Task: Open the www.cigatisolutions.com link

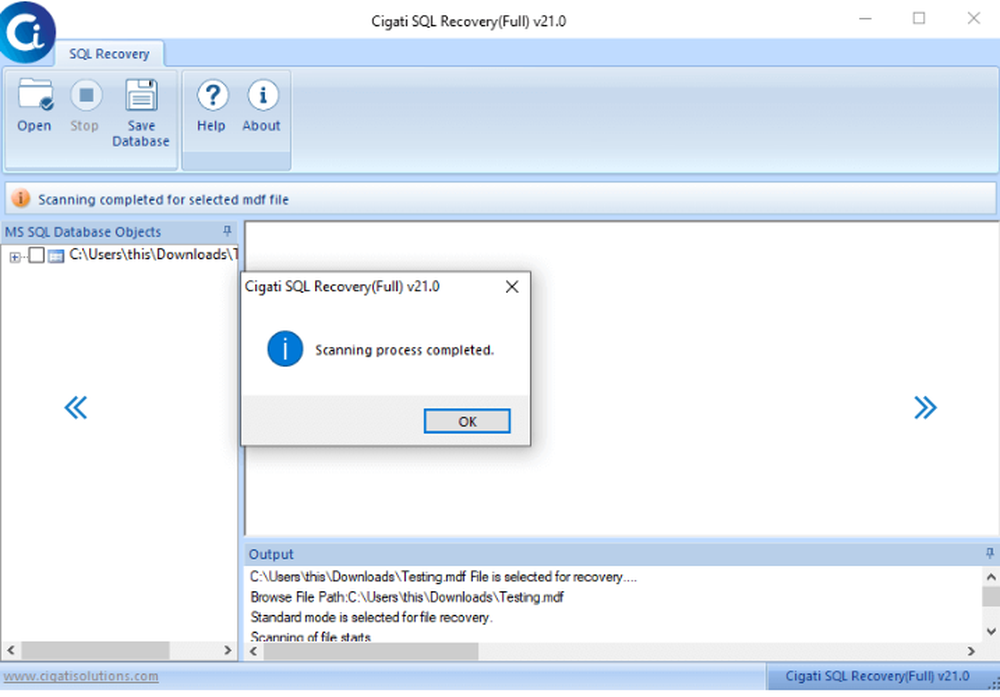Action: [81, 676]
